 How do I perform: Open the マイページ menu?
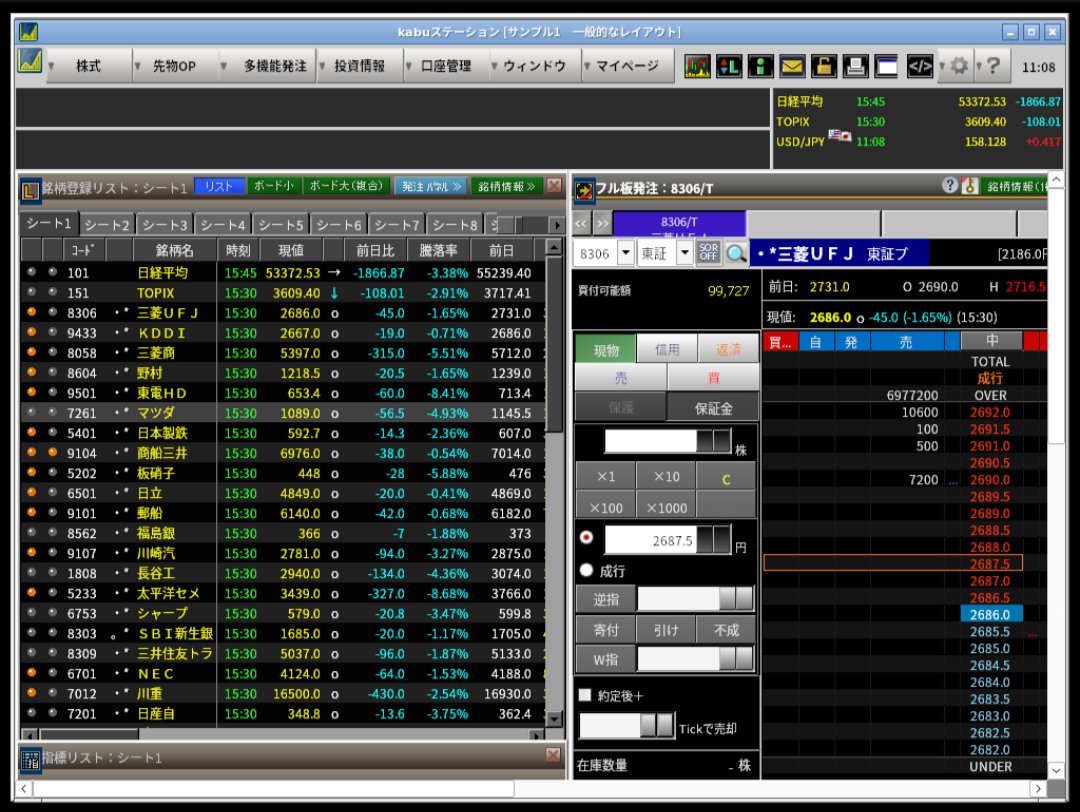click(x=627, y=66)
